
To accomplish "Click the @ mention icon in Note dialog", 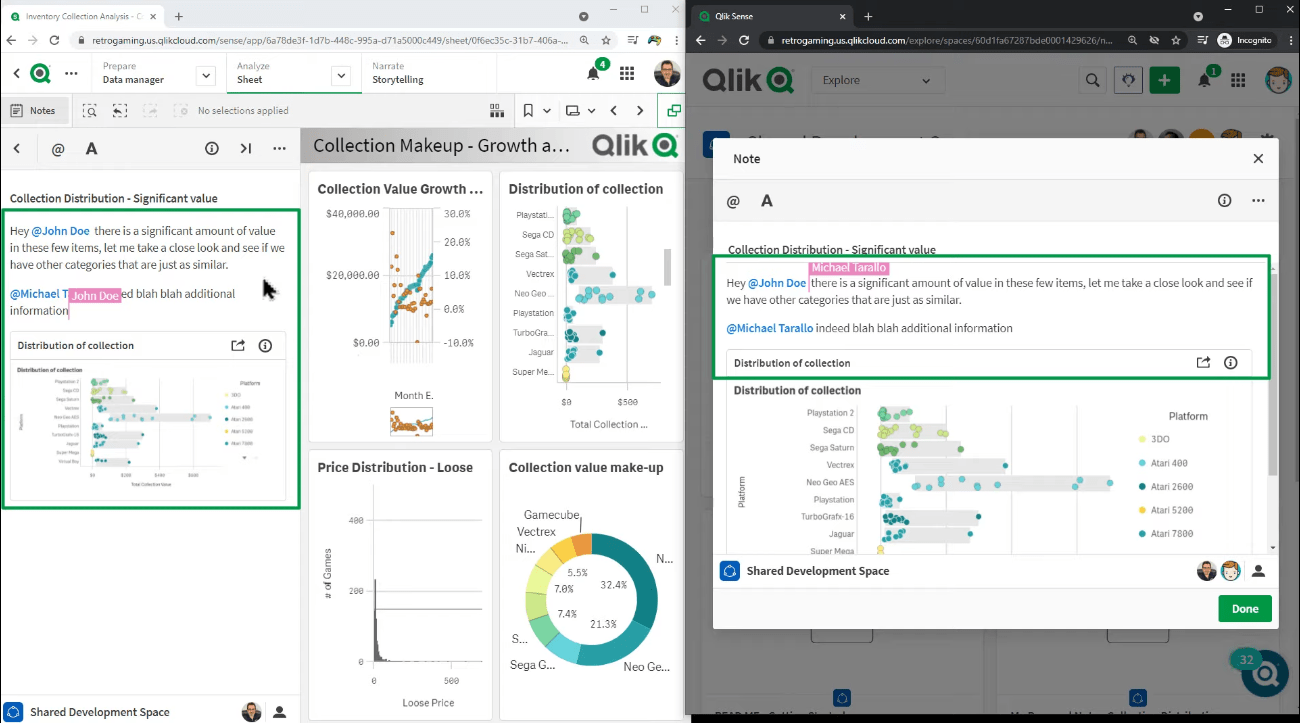I will pos(733,201).
